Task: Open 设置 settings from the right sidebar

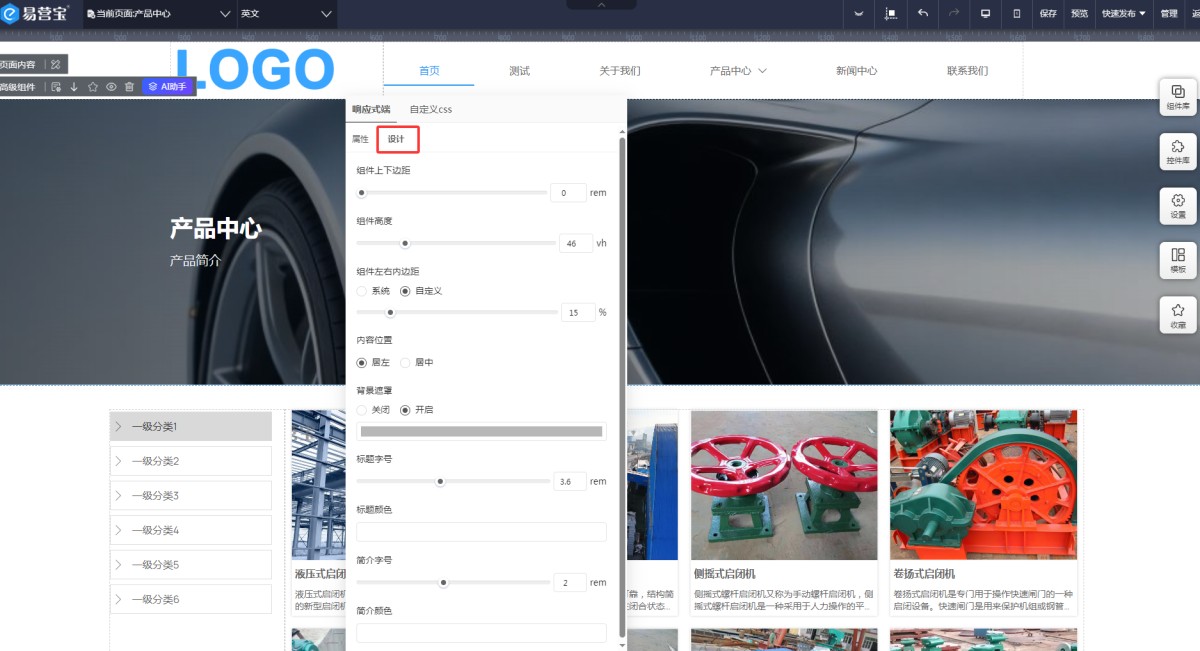Action: tap(1178, 206)
